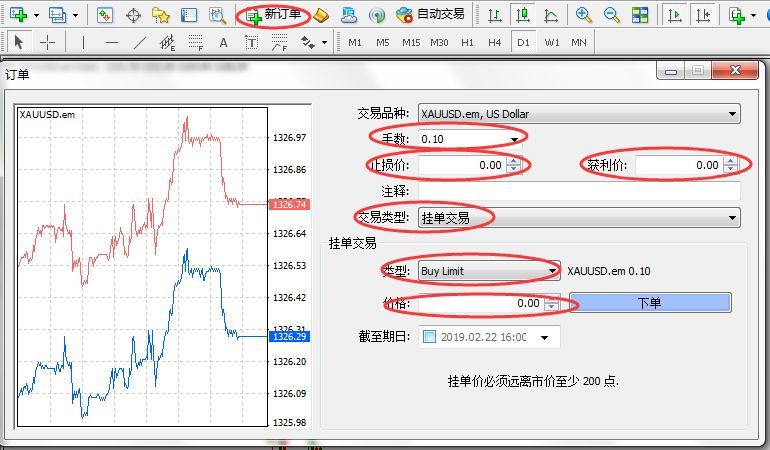This screenshot has width=770, height=450.
Task: Select the M15 timeframe
Action: (411, 43)
